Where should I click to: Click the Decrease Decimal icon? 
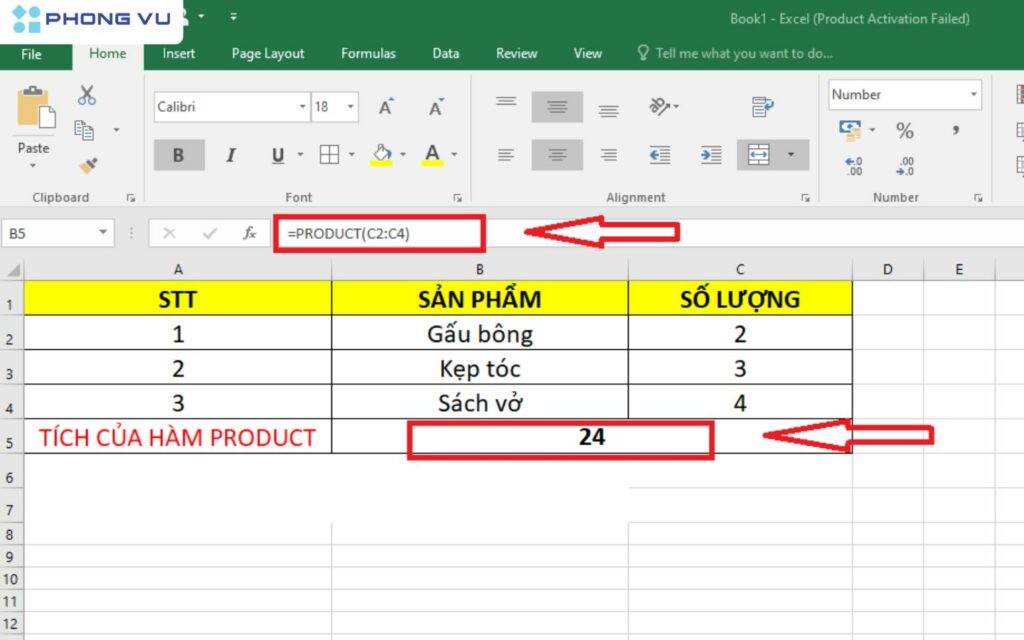pyautogui.click(x=906, y=165)
